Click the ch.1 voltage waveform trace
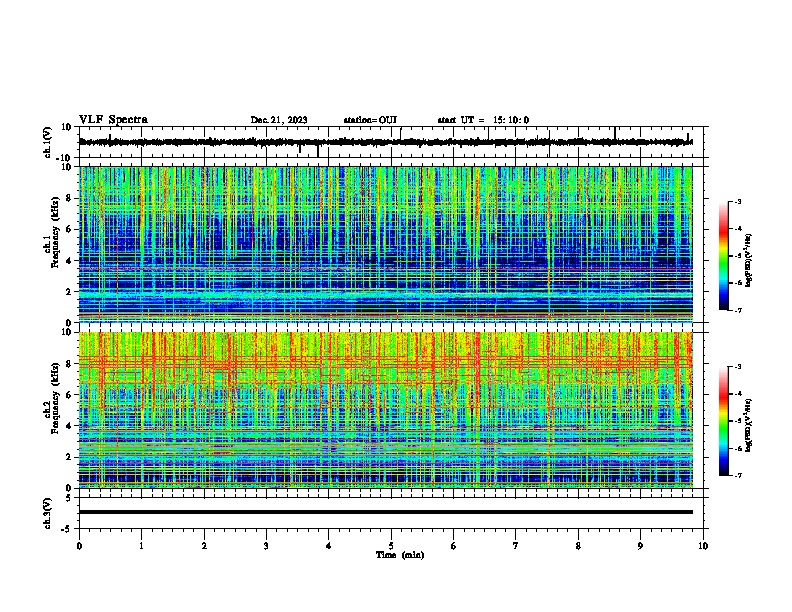 pos(385,142)
